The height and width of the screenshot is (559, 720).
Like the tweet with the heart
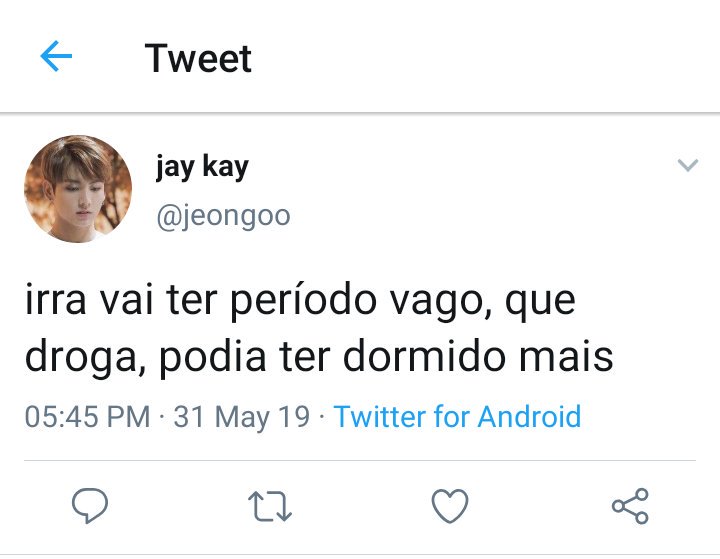tap(450, 506)
